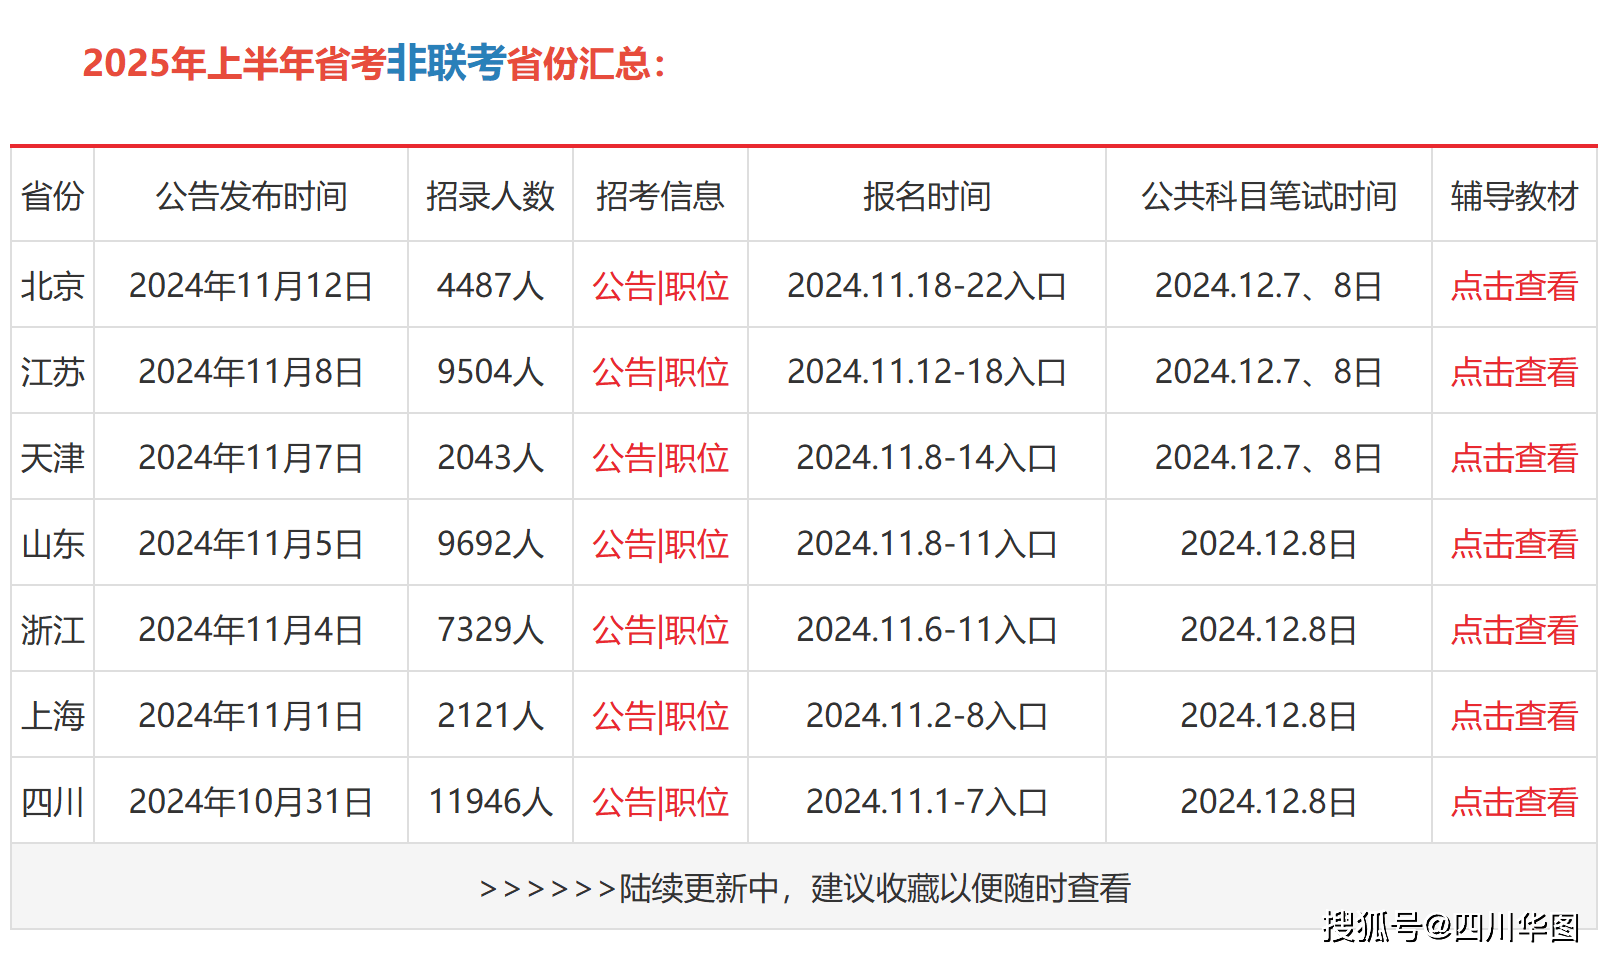Click 天津 exam date 2024.12.7、8日

[x=1269, y=458]
